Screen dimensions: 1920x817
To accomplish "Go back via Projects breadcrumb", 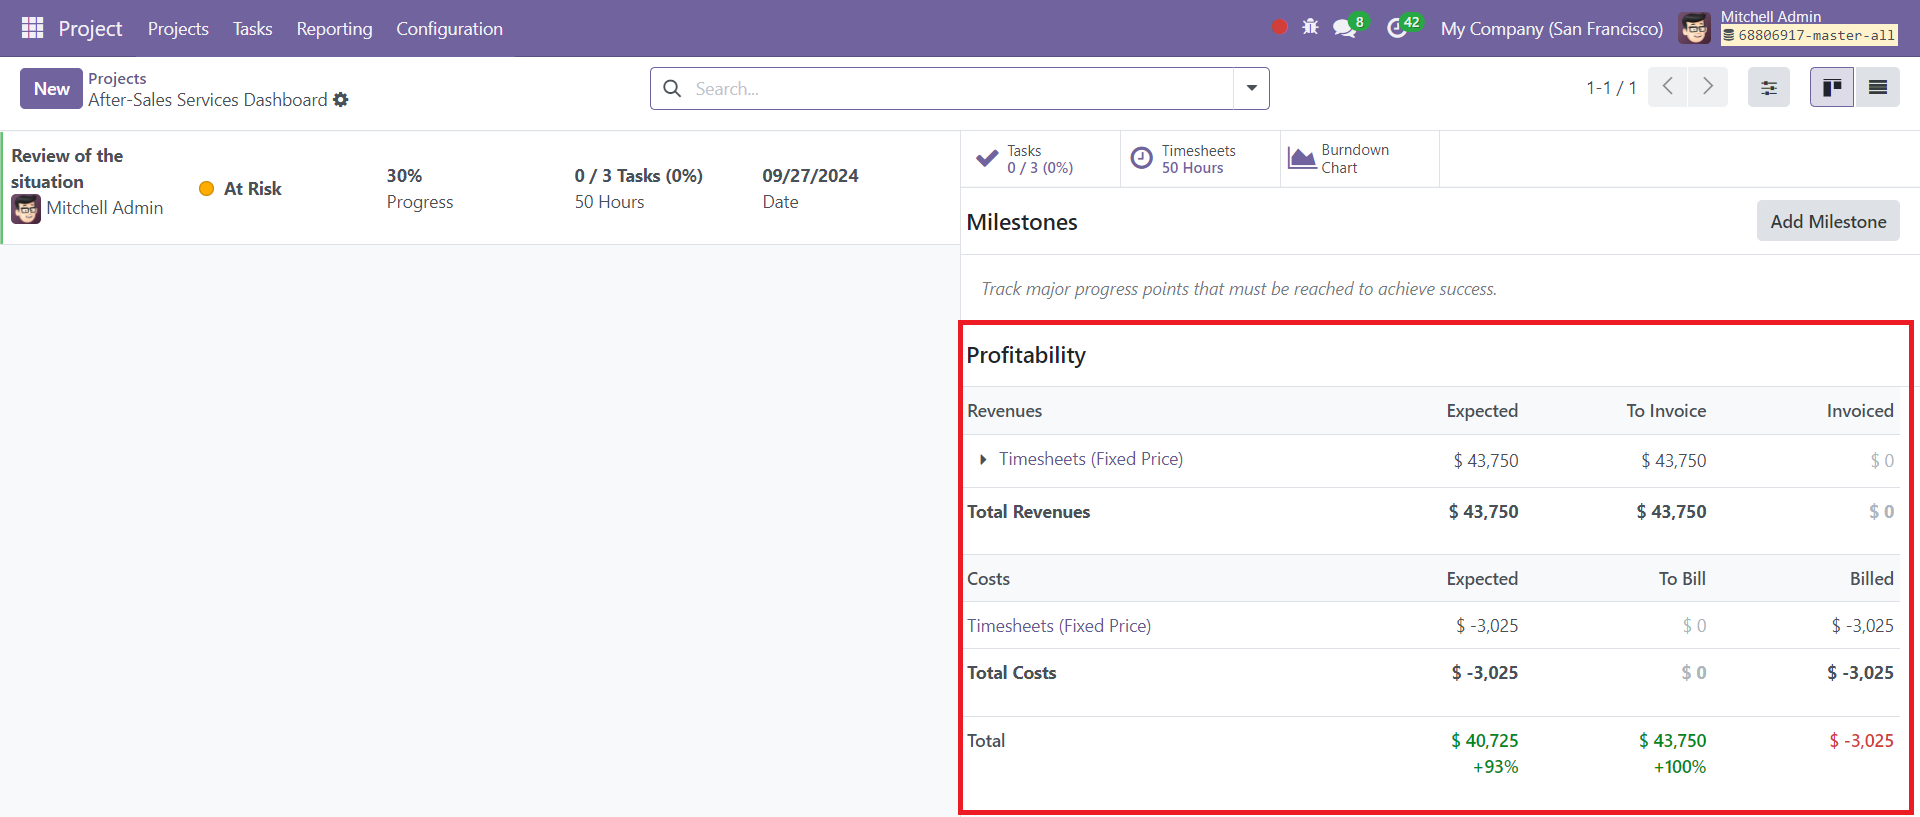I will [x=117, y=78].
